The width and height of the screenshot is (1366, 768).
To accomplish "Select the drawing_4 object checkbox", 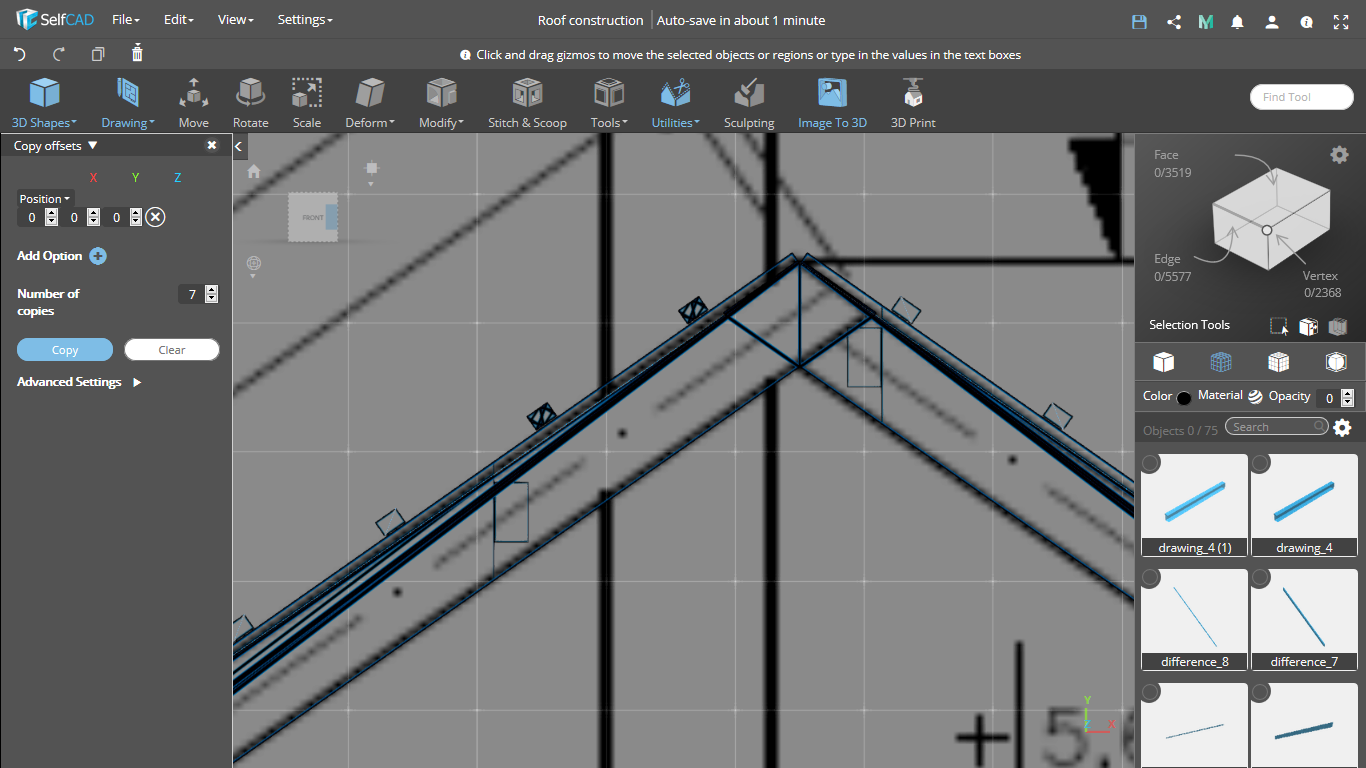I will pyautogui.click(x=1261, y=463).
